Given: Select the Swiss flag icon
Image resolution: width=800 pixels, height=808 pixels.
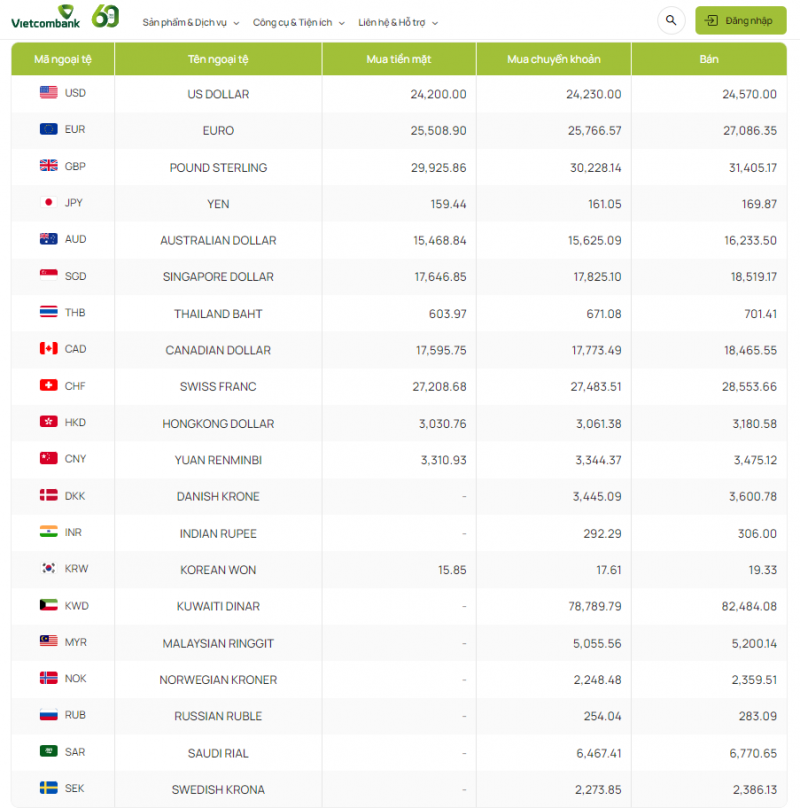Looking at the screenshot, I should (49, 386).
